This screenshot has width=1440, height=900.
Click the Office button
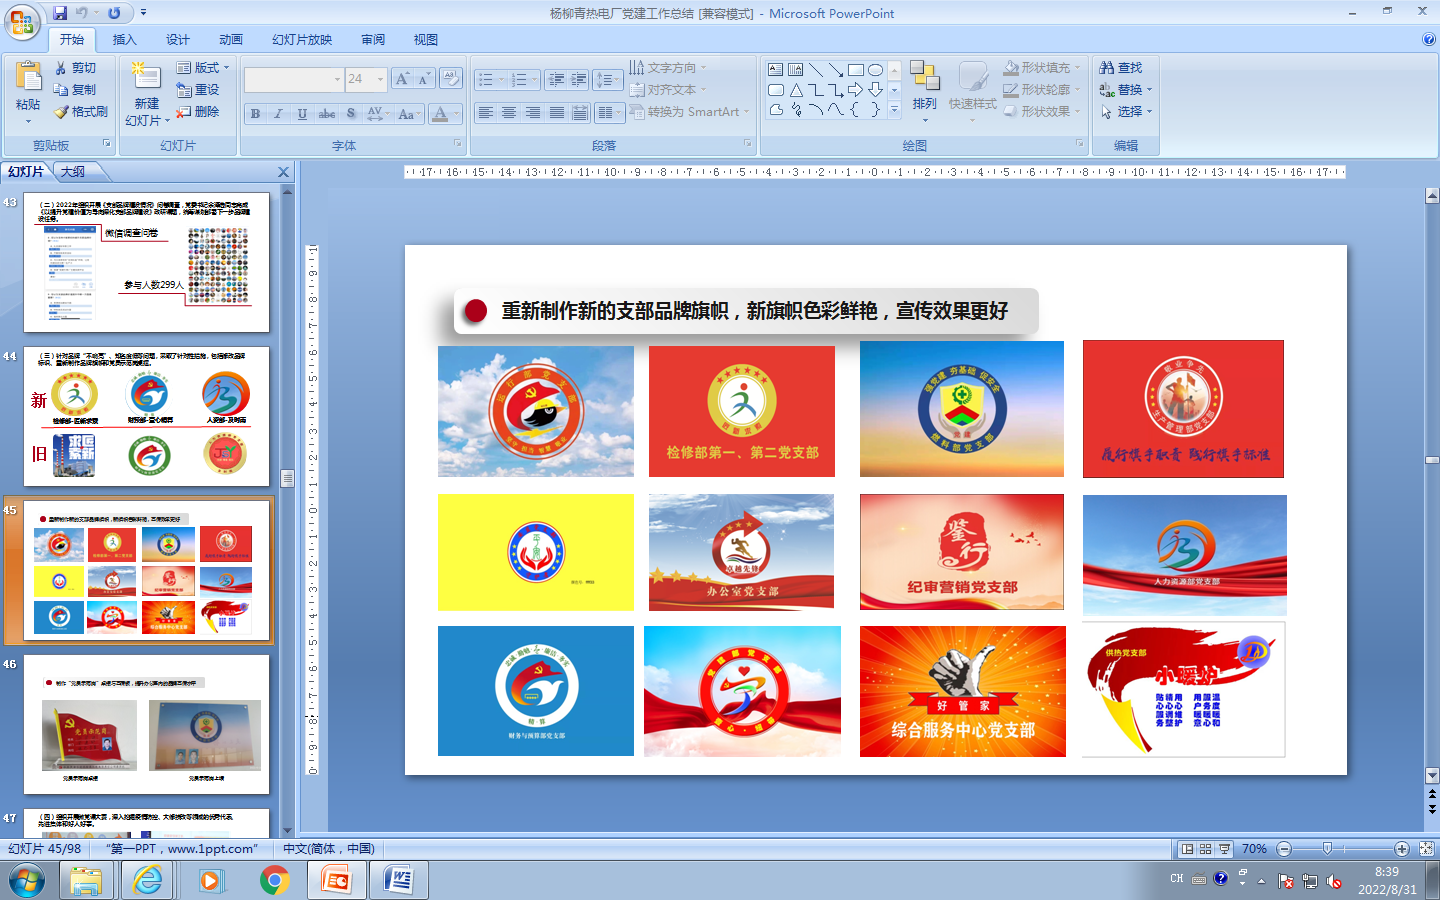[22, 21]
